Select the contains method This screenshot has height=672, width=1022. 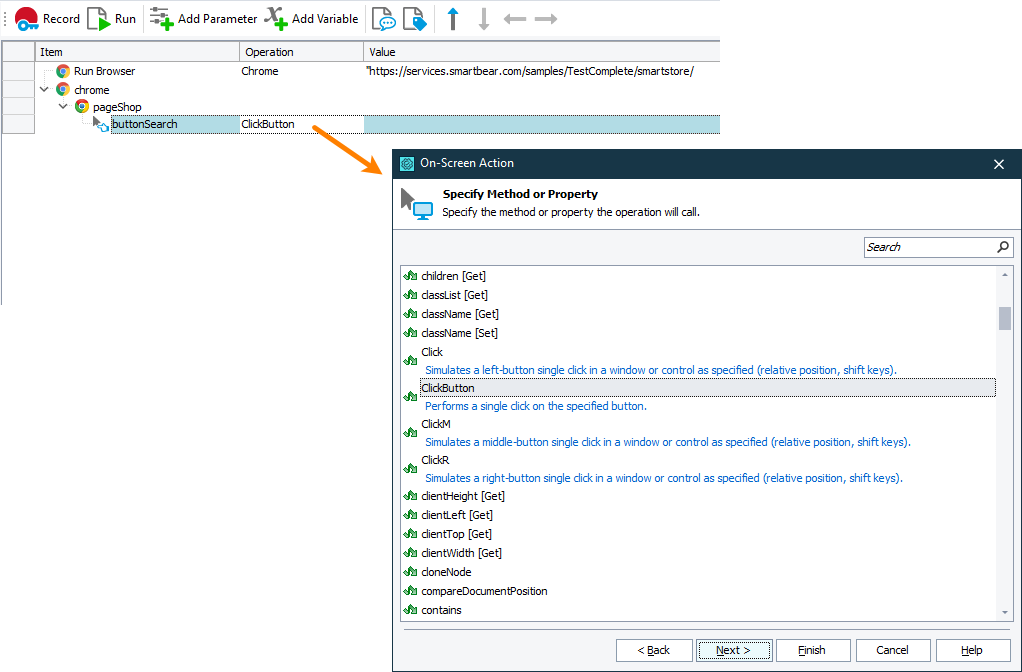point(441,609)
